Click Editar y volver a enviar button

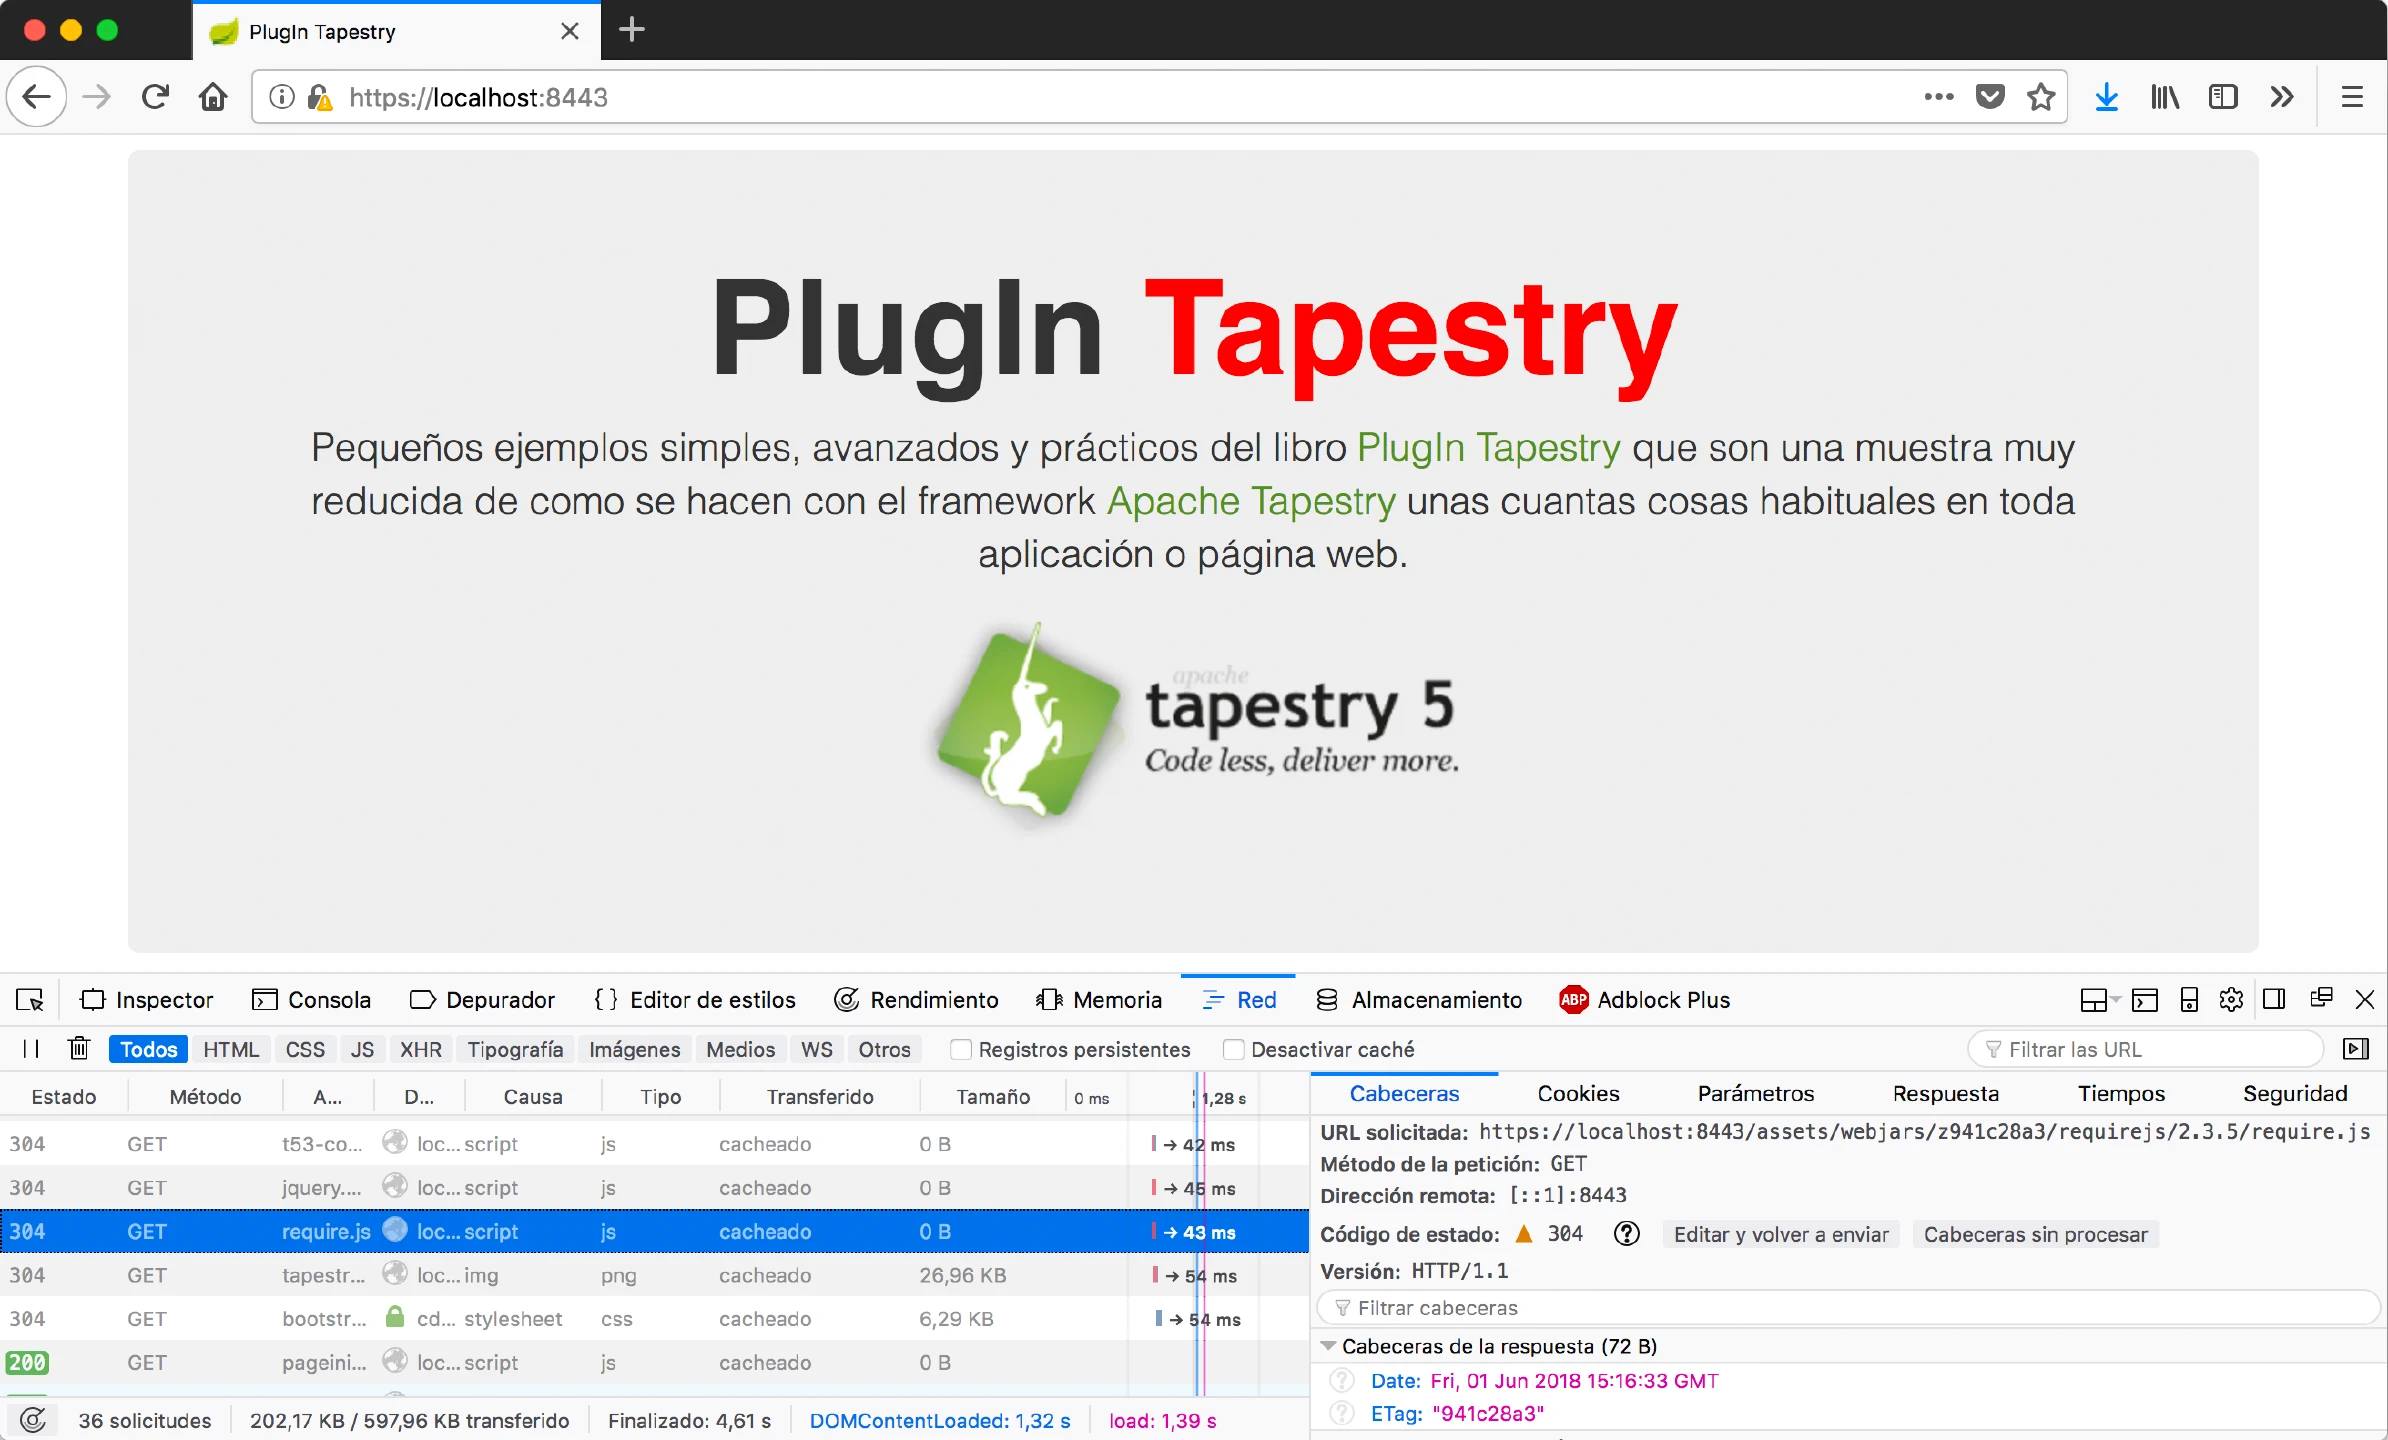(1781, 1235)
